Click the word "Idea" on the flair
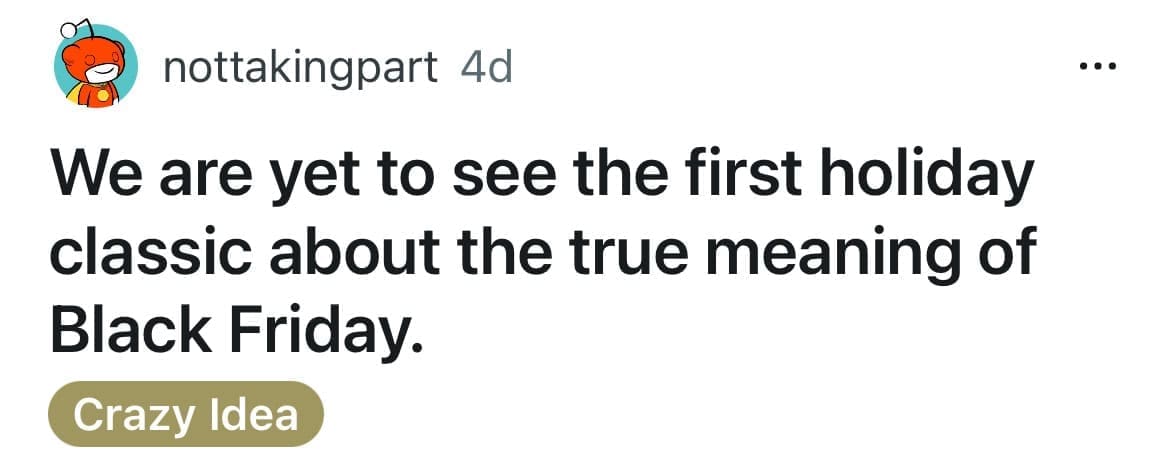The width and height of the screenshot is (1170, 467). pos(253,413)
